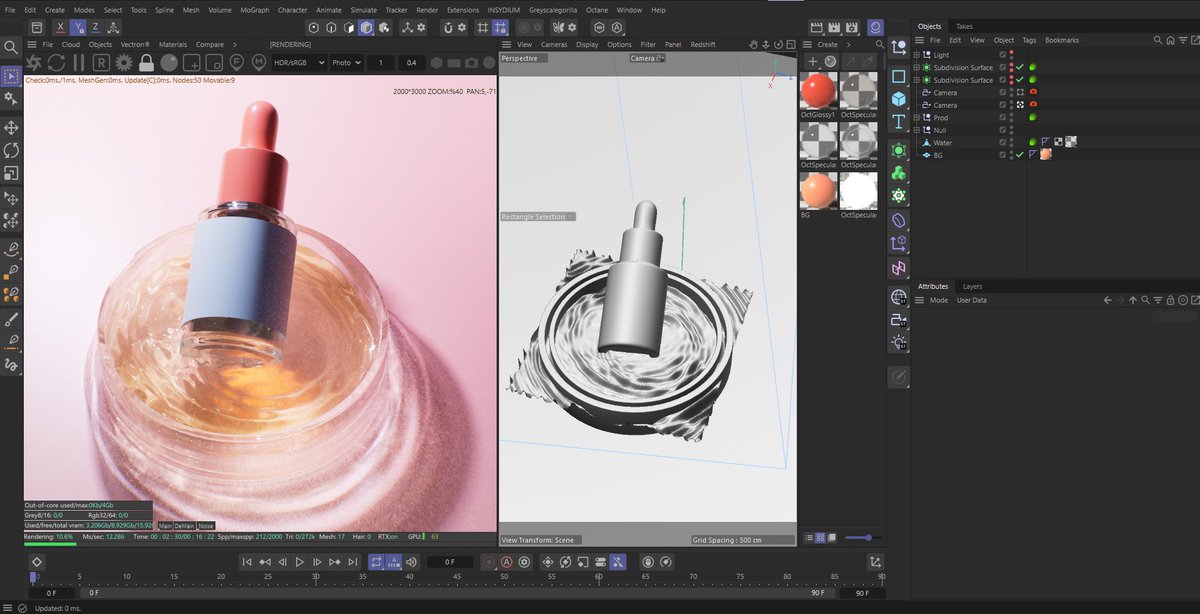Expand Material manager menu overflow arrow
Viewport: 1200px width, 614px height.
coord(848,44)
